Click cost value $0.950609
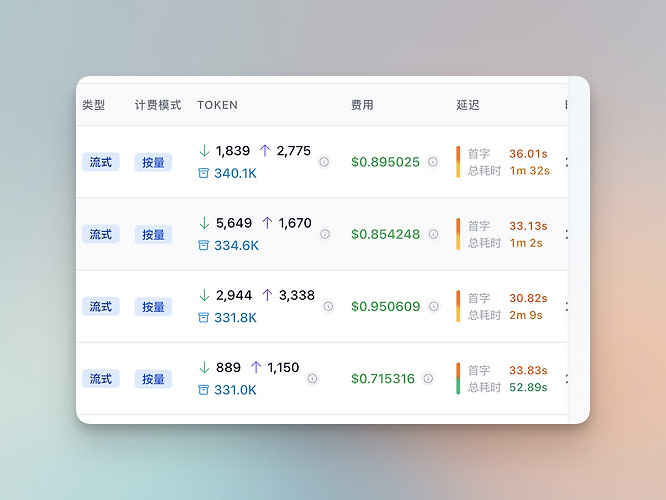 pyautogui.click(x=386, y=306)
